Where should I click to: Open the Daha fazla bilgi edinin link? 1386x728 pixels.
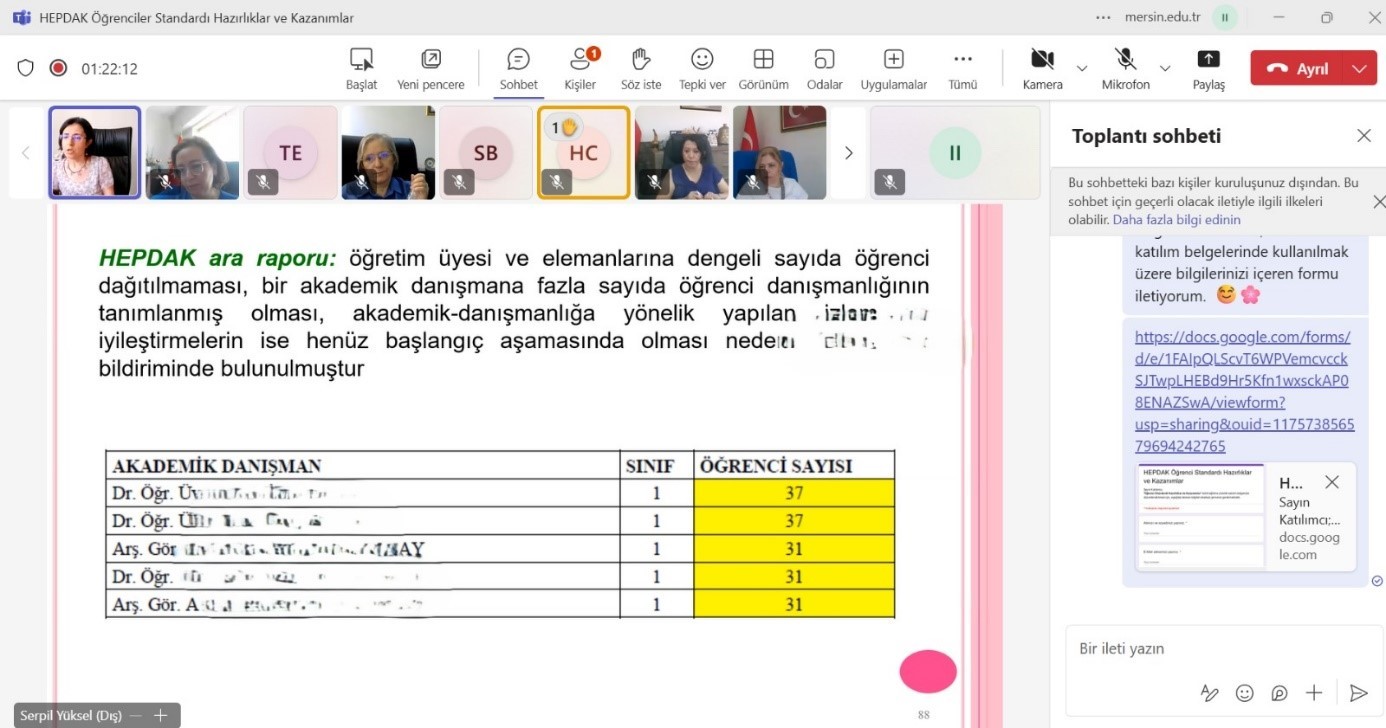click(1176, 220)
